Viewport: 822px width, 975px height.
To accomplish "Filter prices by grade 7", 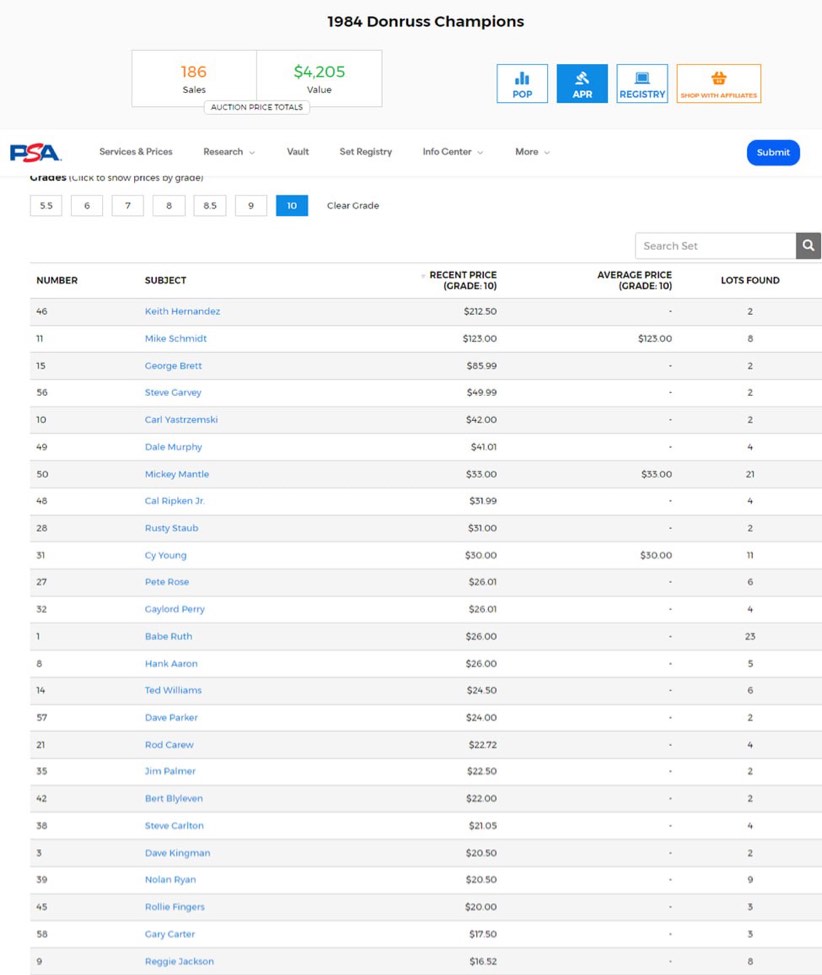I will 128,206.
